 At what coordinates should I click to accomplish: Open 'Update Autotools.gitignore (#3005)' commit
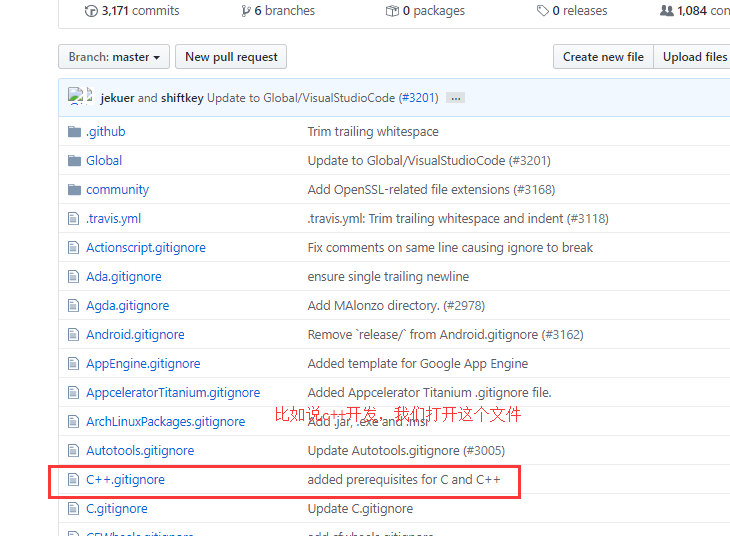406,451
